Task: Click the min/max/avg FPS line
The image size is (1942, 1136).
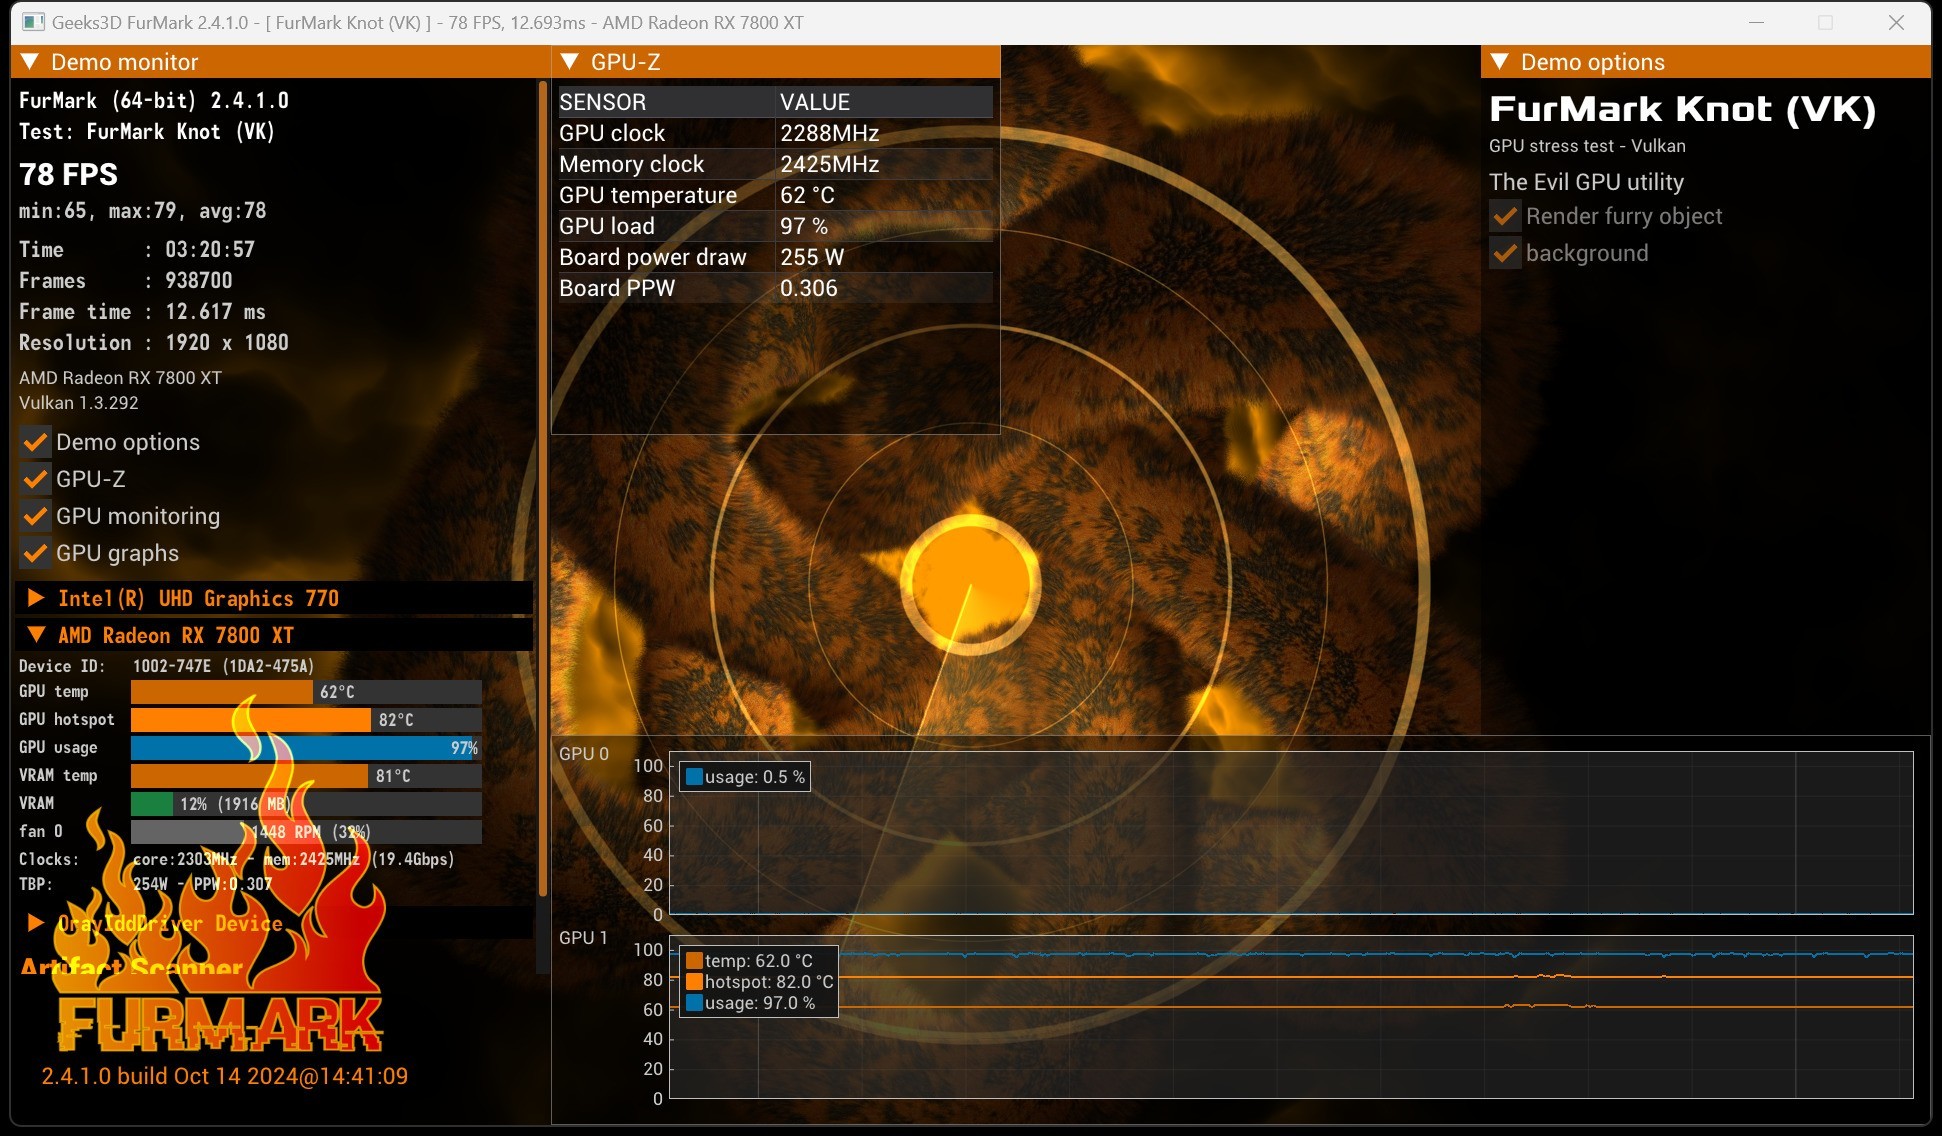Action: tap(143, 211)
